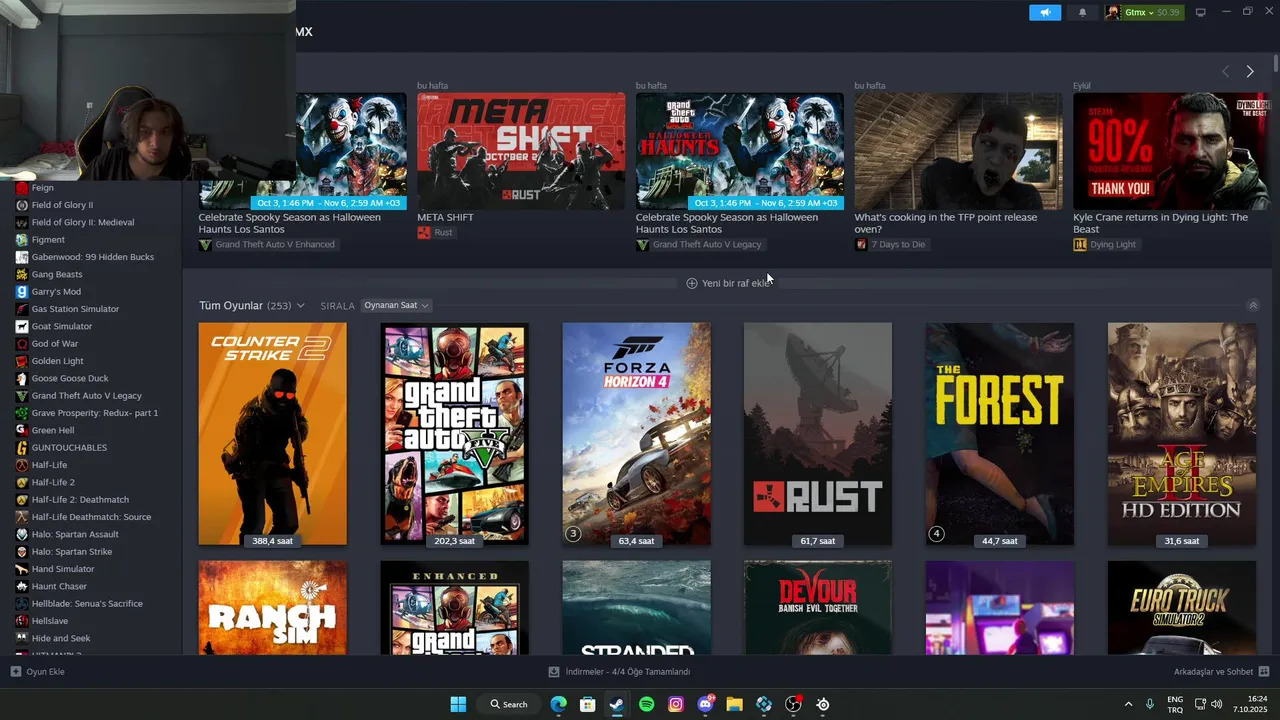Open OBS Studio from the taskbar
1280x720 pixels.
click(793, 704)
